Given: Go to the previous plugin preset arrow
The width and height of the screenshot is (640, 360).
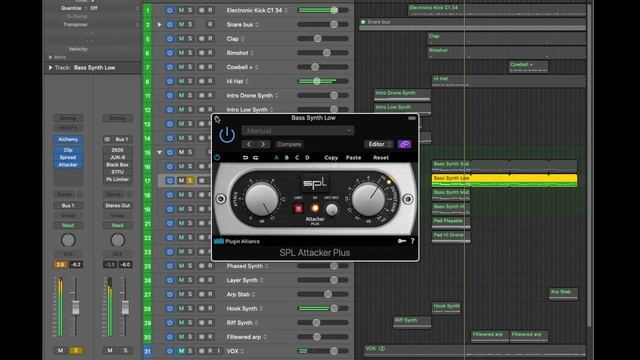Looking at the screenshot, I should [x=249, y=144].
